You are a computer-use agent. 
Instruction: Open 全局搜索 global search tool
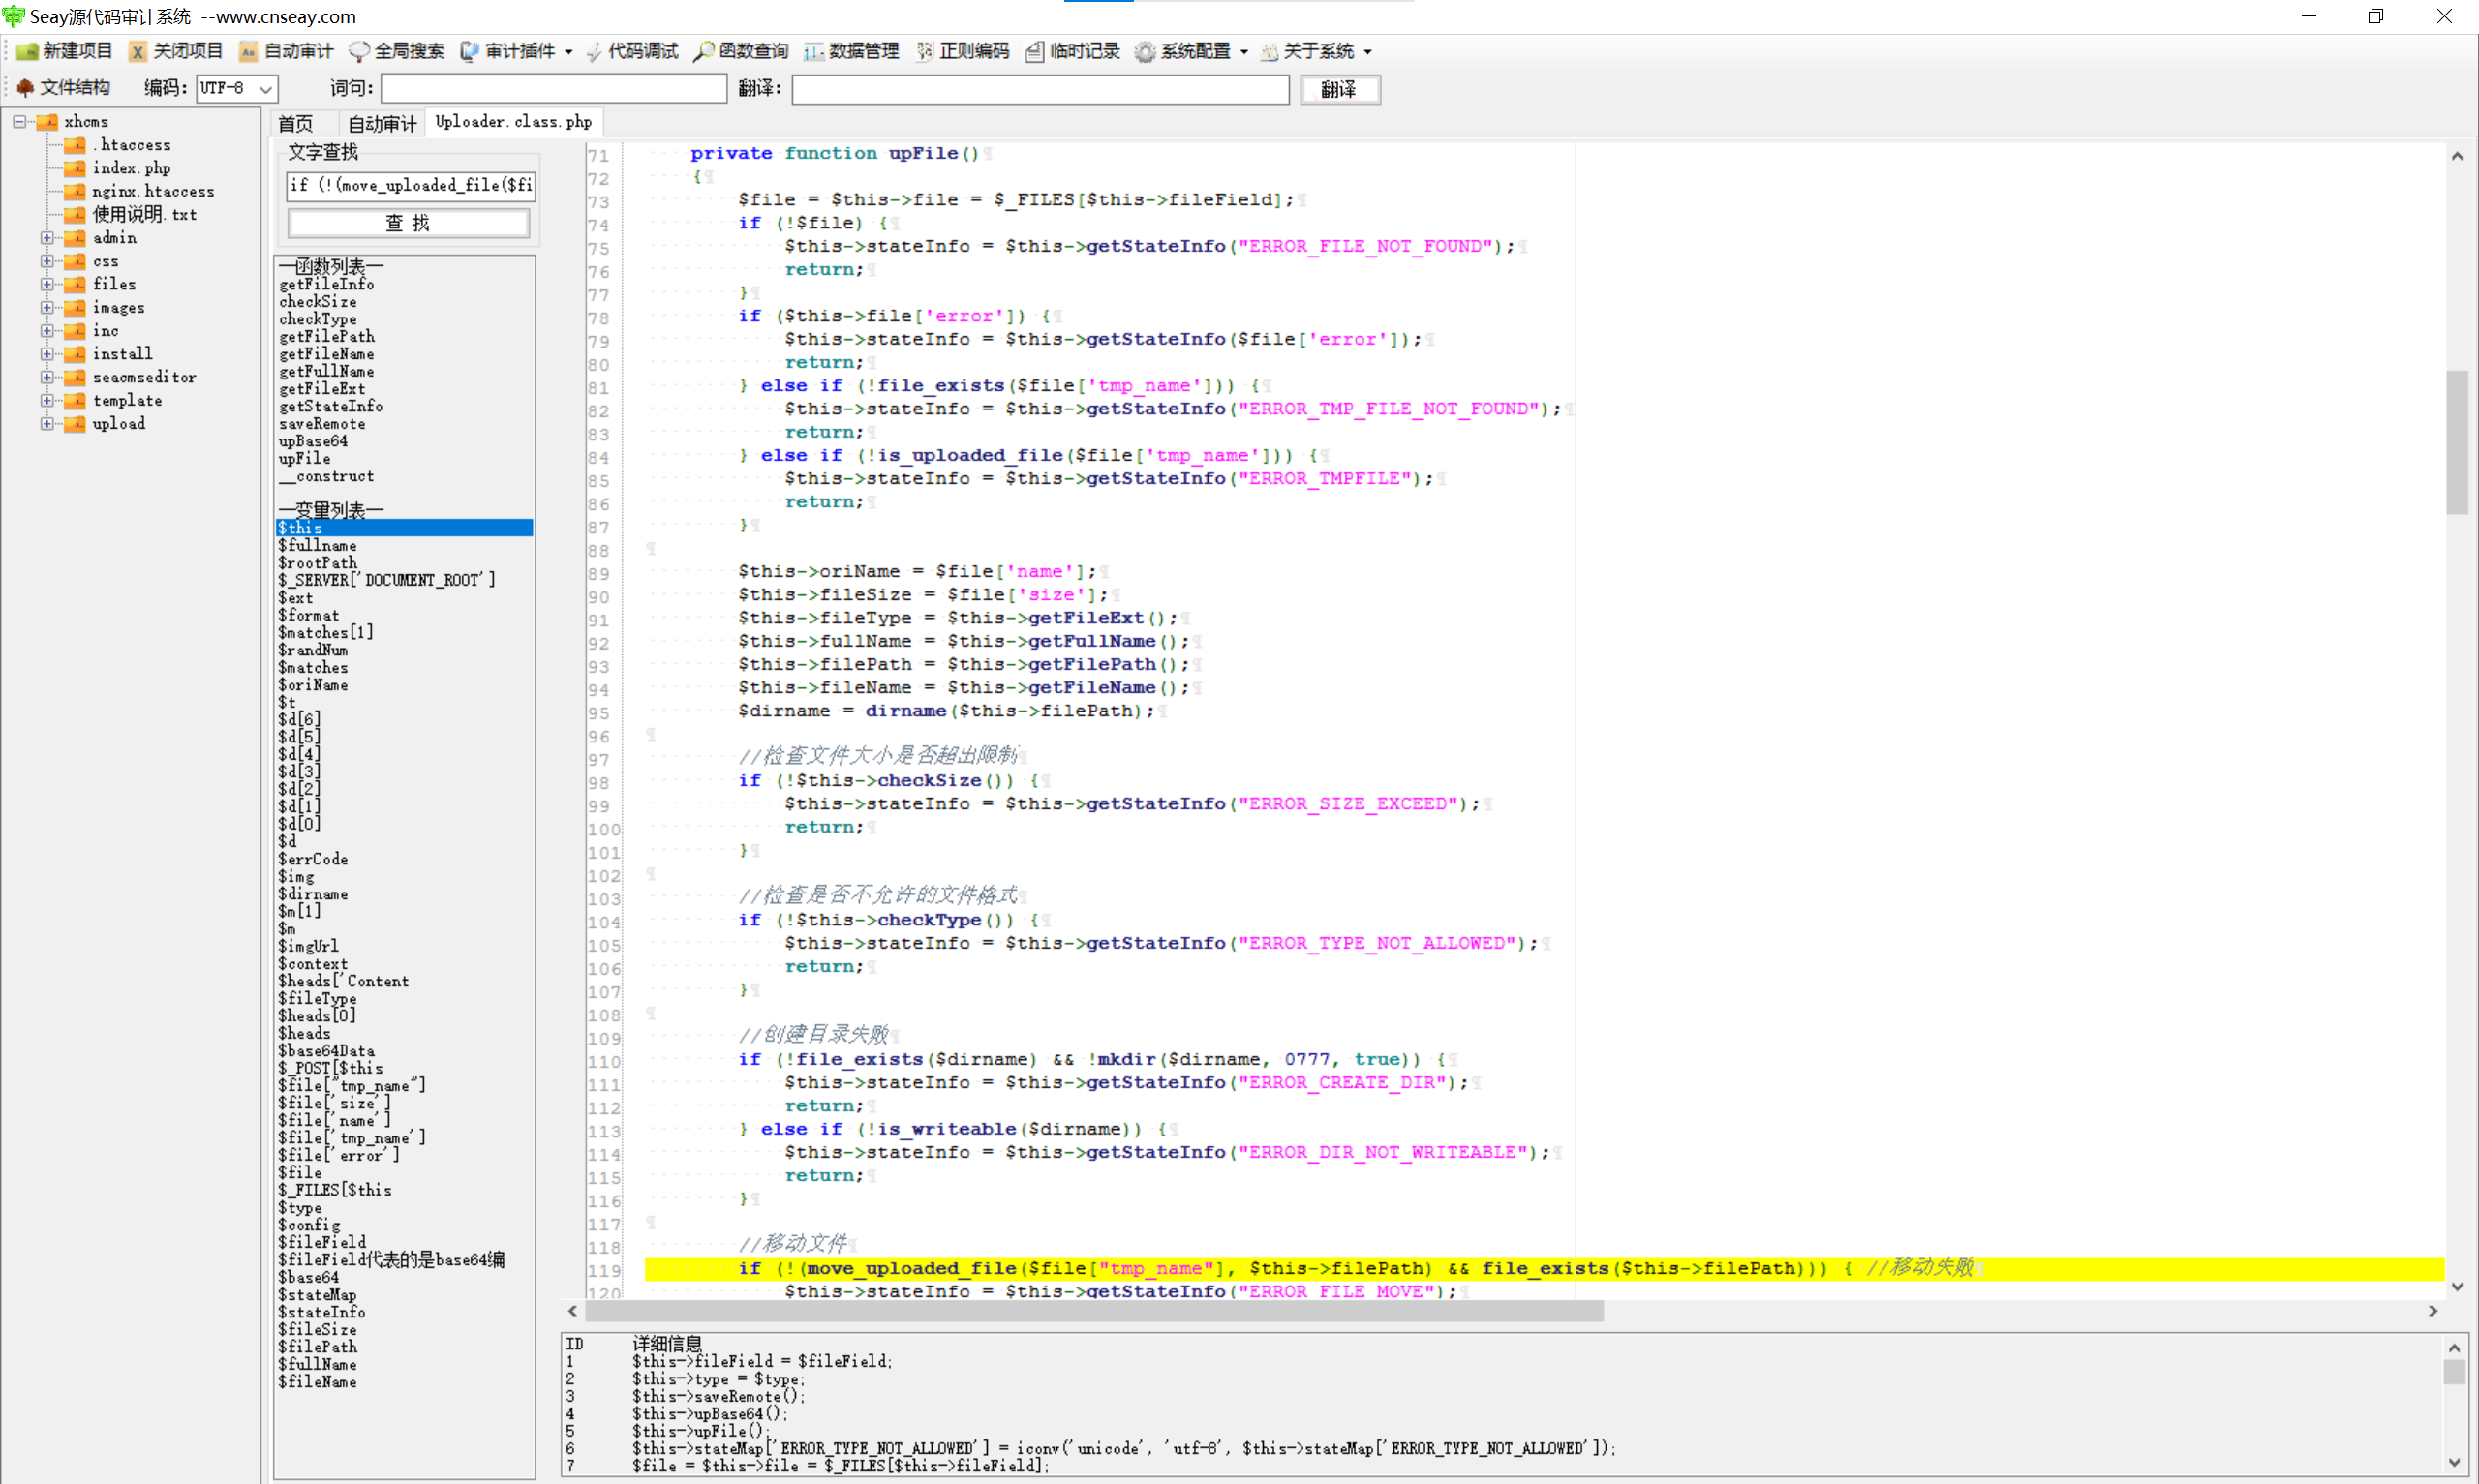[359, 51]
